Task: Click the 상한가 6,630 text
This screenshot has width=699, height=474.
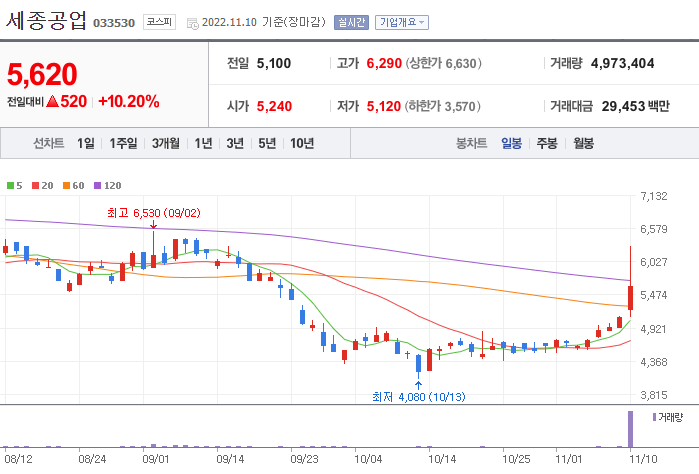Action: [444, 63]
